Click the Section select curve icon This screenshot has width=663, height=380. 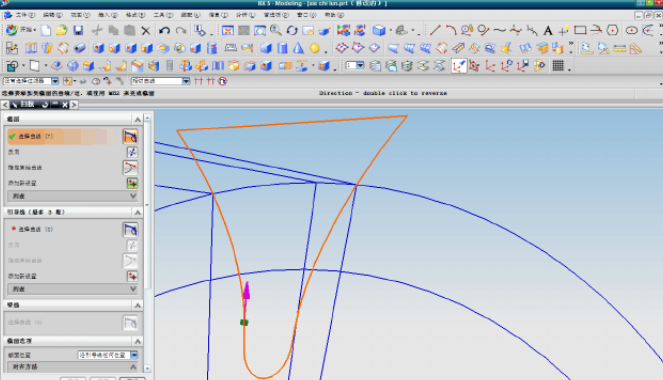130,137
